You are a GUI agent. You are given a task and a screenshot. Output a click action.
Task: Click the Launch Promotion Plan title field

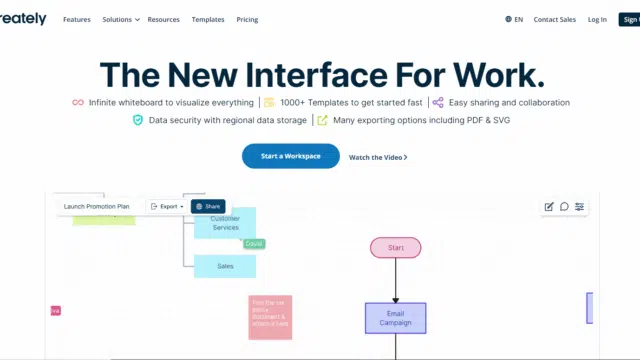96,207
